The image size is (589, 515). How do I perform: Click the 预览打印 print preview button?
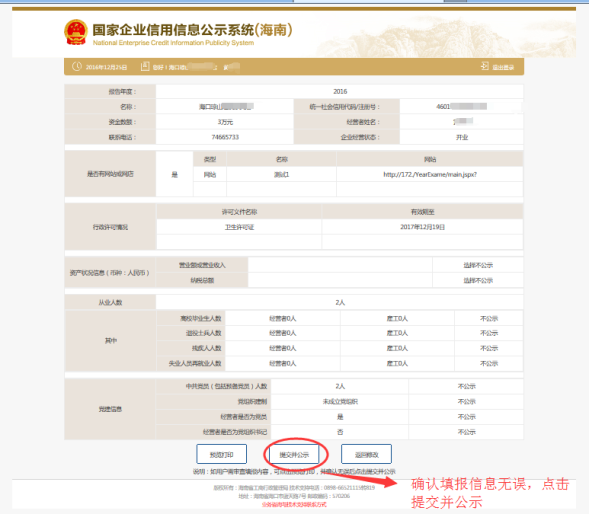(222, 455)
